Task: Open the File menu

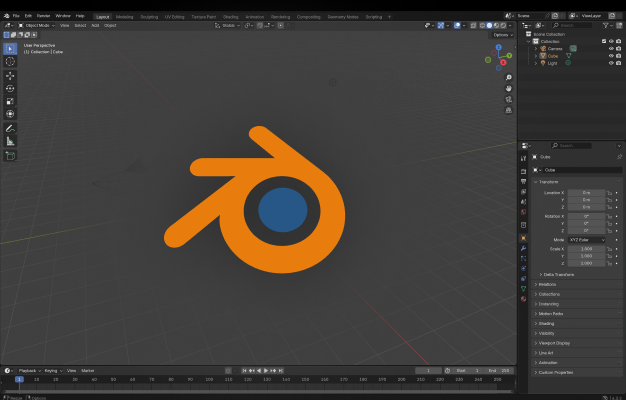Action: point(16,16)
